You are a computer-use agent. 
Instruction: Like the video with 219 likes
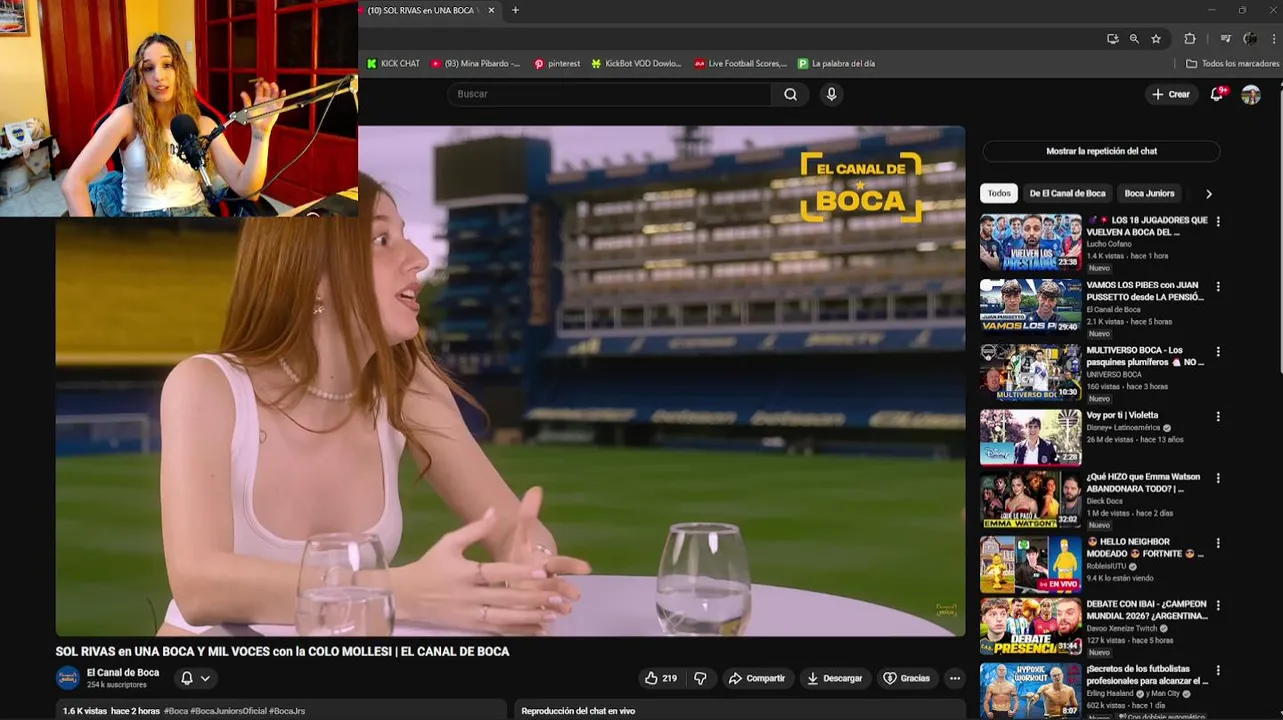pos(660,678)
